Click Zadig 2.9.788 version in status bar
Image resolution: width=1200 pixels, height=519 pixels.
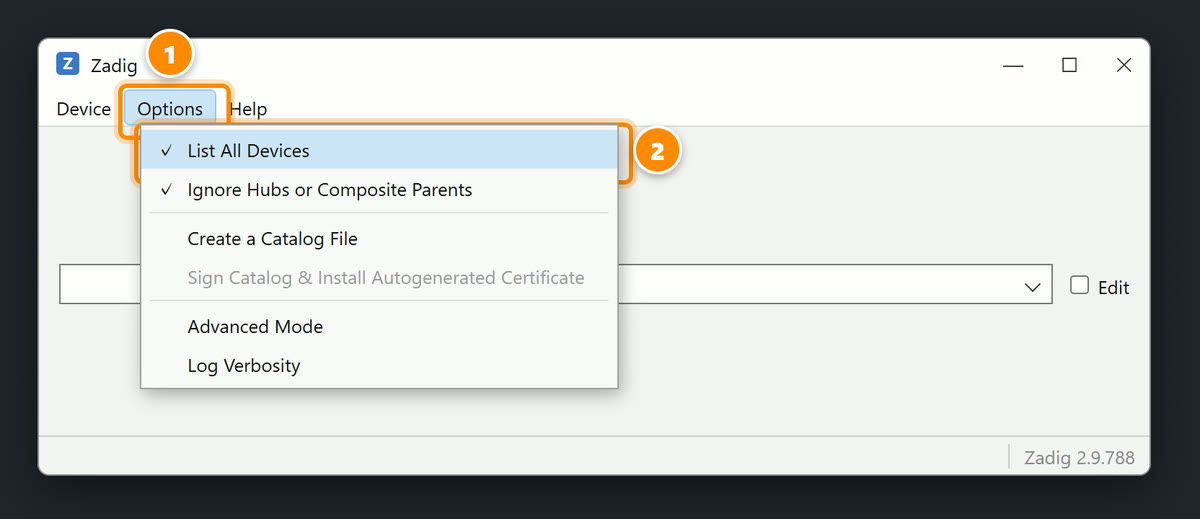pos(1079,458)
